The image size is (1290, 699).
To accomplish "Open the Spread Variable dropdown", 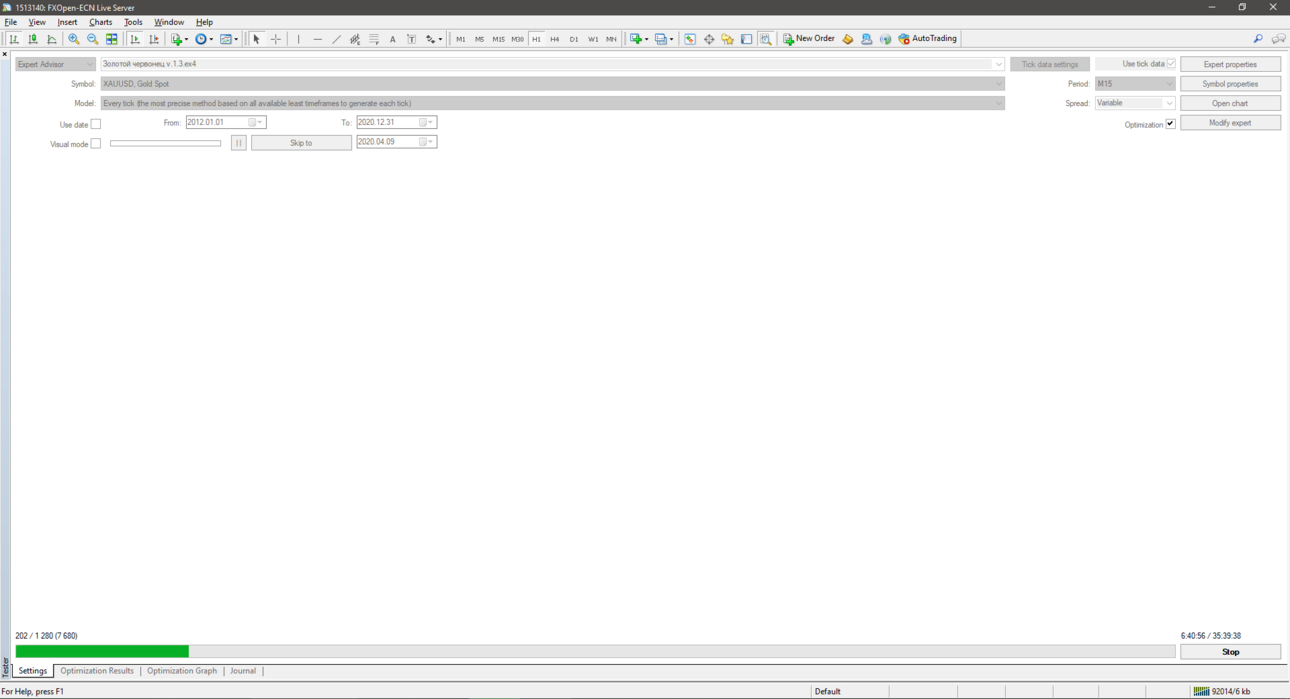I will 1135,103.
